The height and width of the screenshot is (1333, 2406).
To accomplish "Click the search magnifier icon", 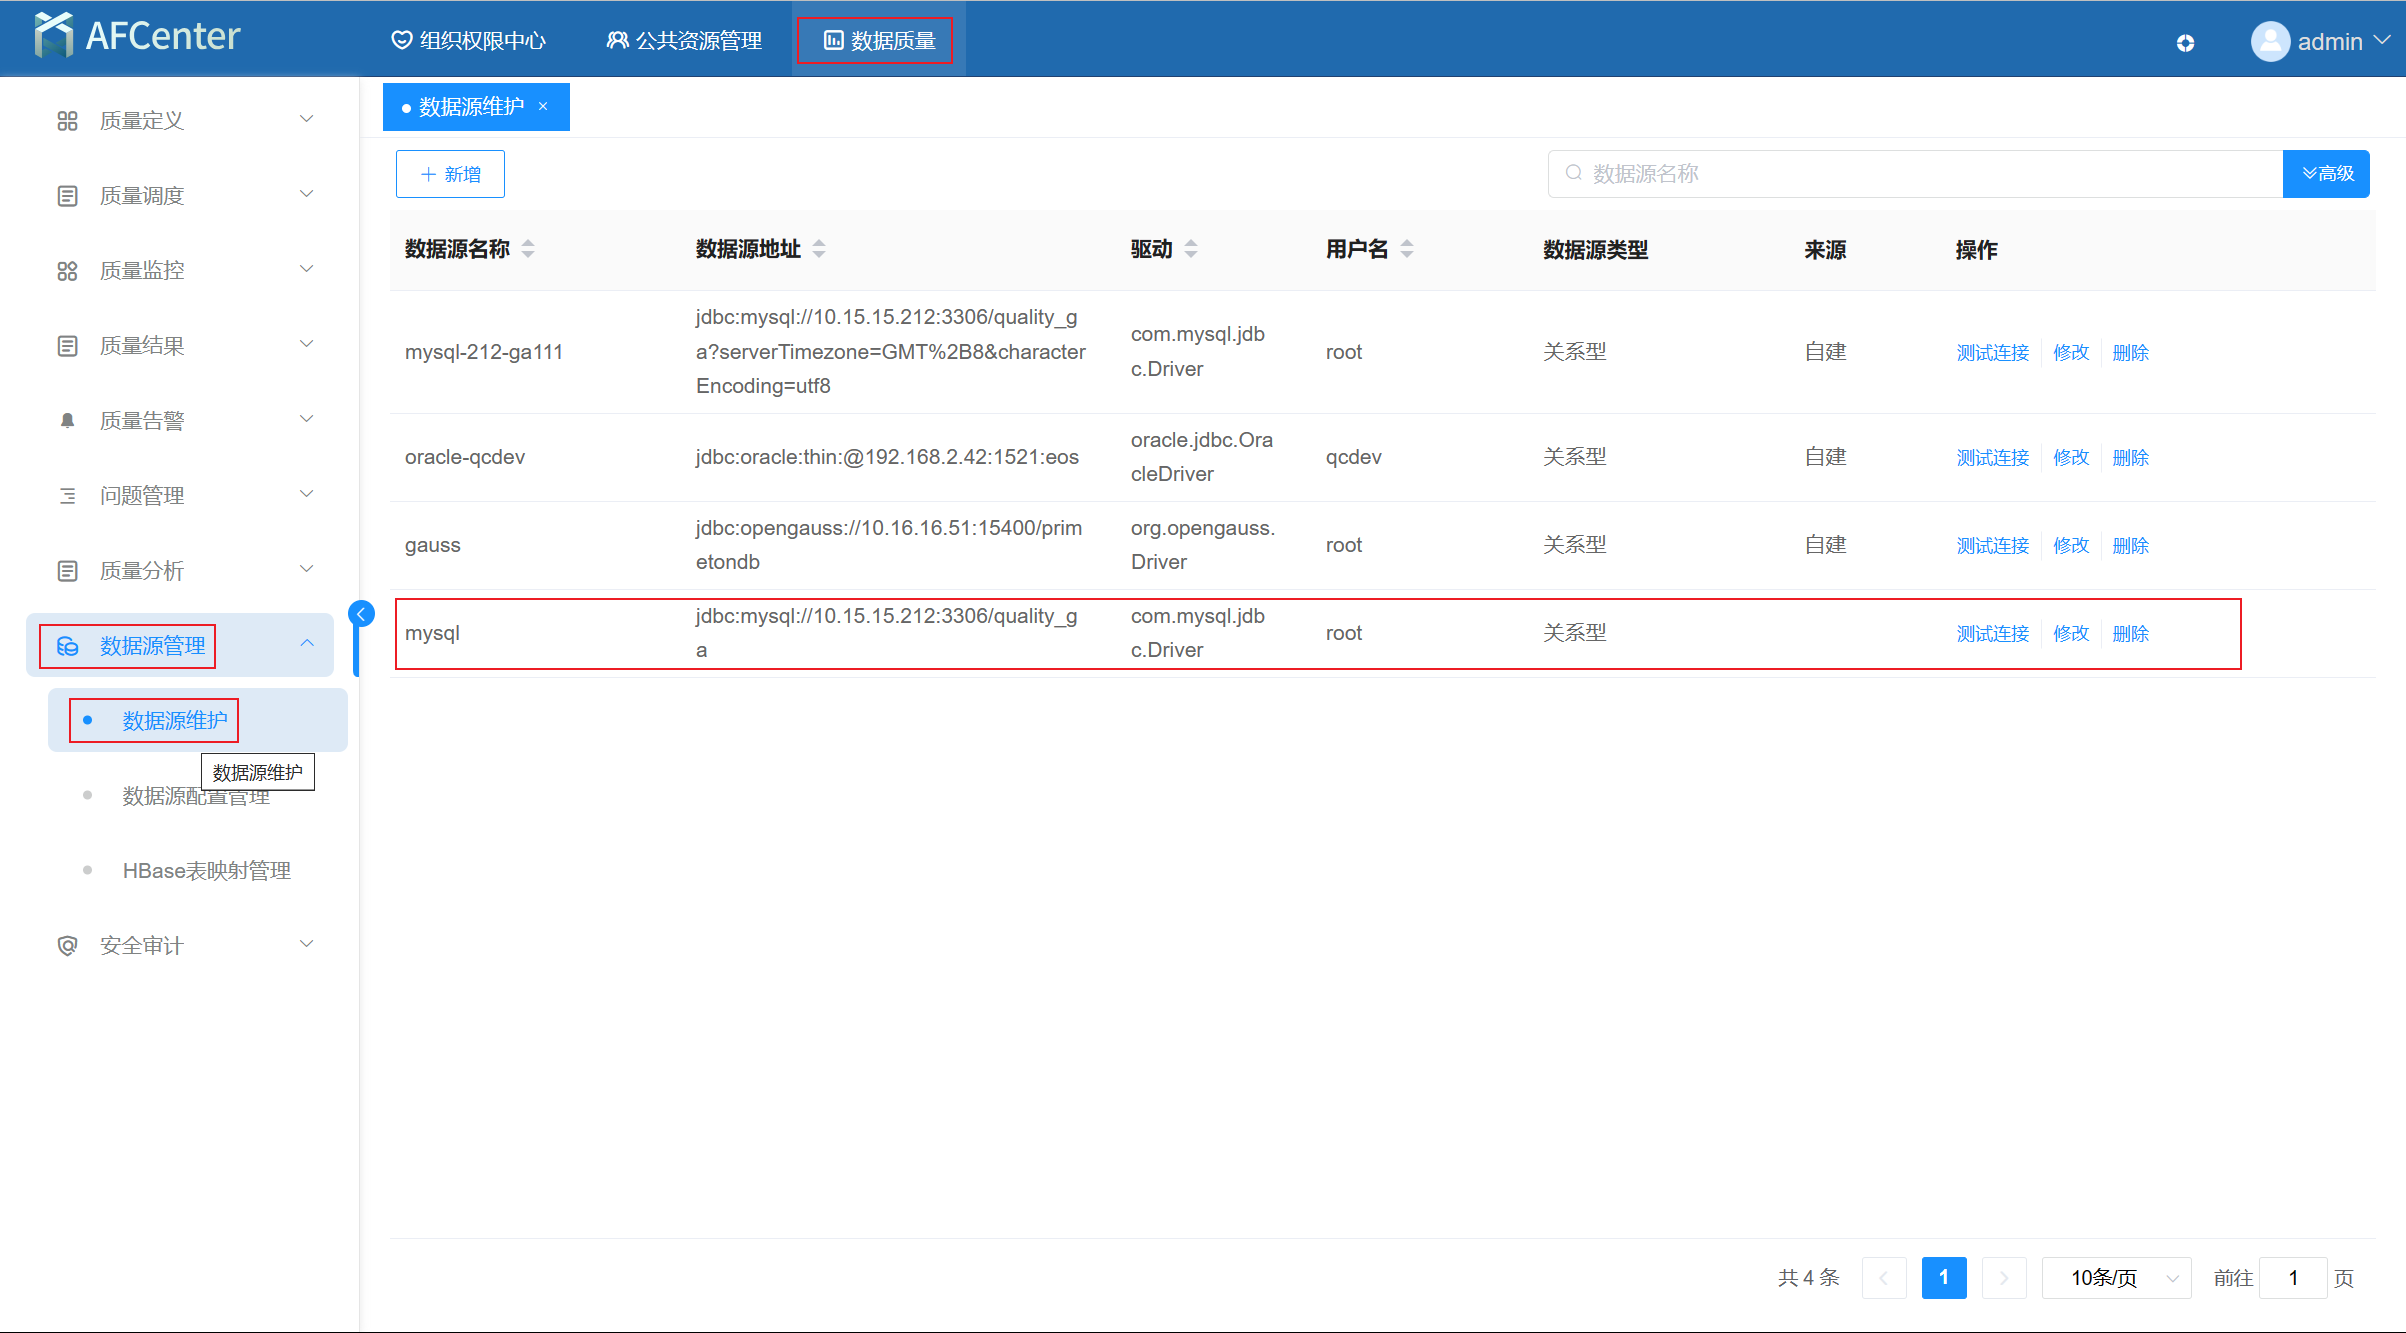I will [1573, 173].
